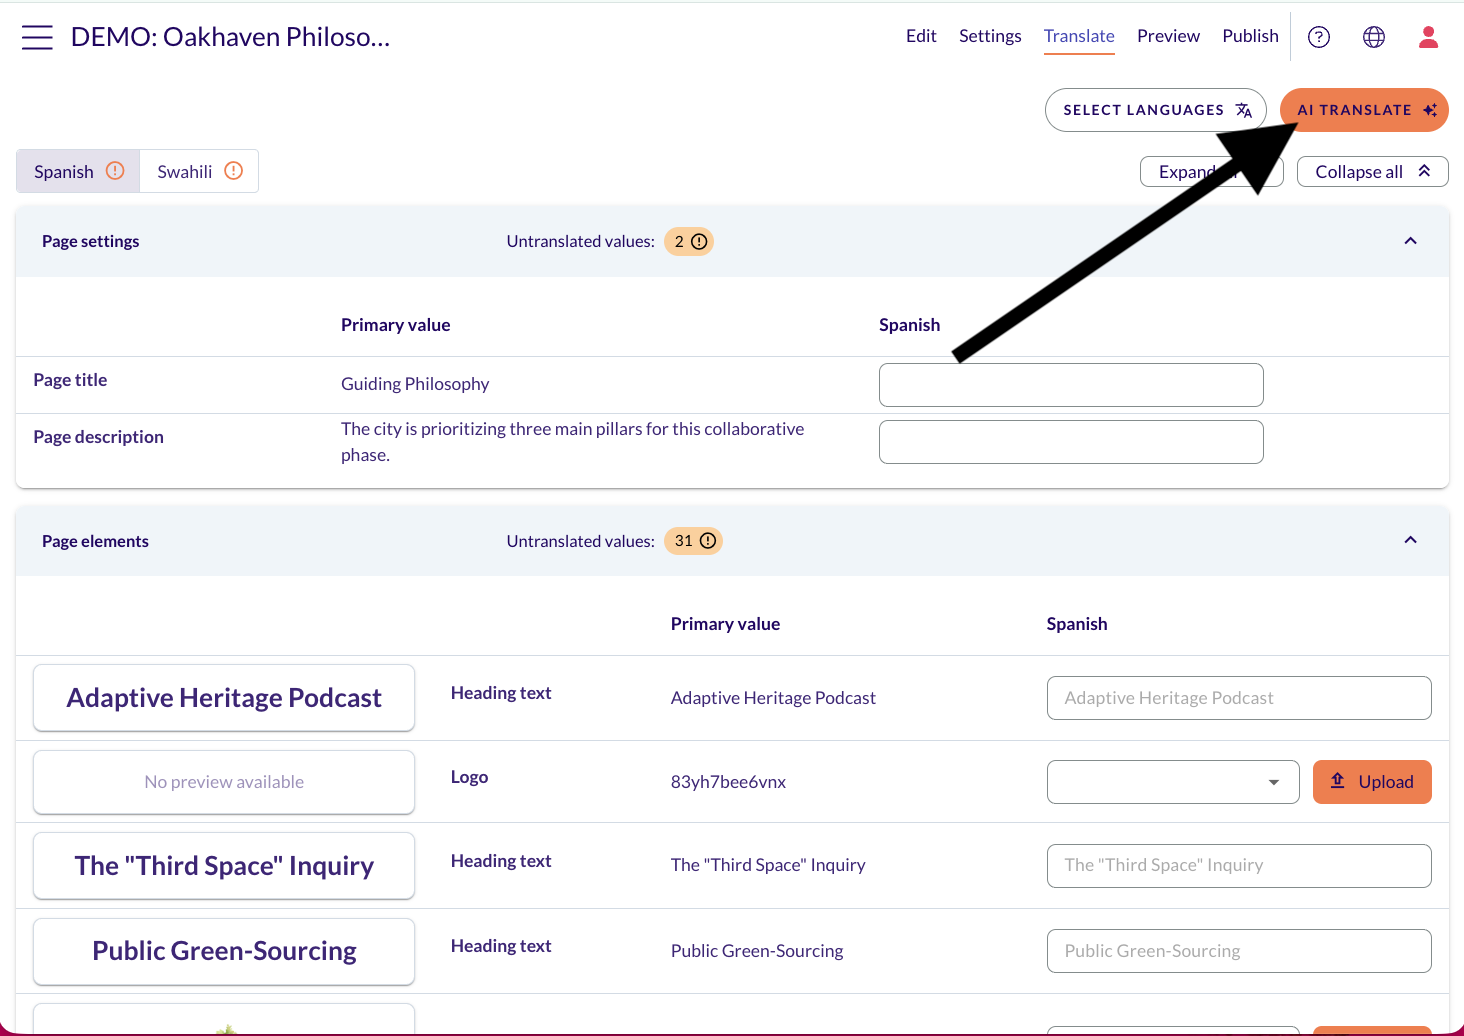Click Collapse all button
This screenshot has height=1036, width=1464.
pyautogui.click(x=1372, y=172)
